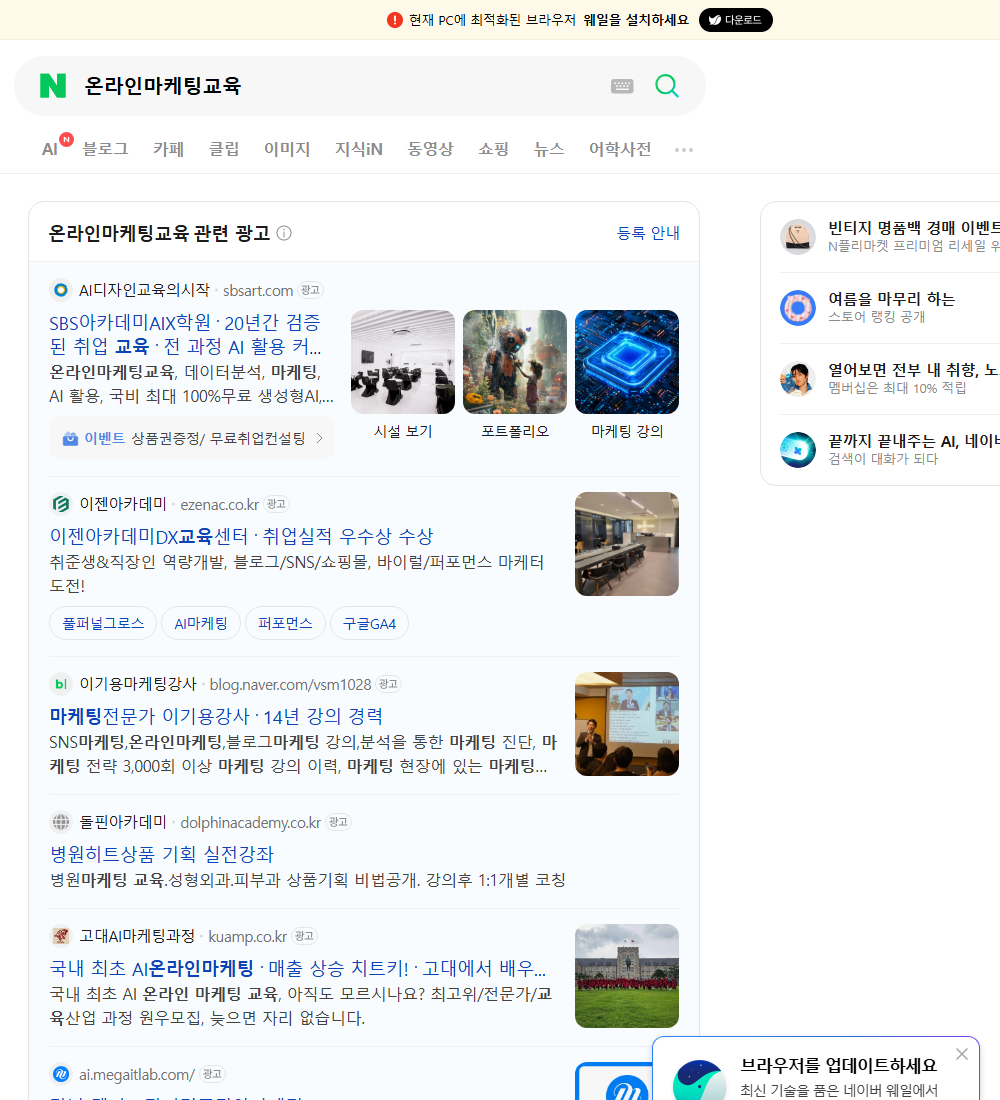1000x1100 pixels.
Task: Switch to the 어학사전 tab
Action: pos(620,149)
